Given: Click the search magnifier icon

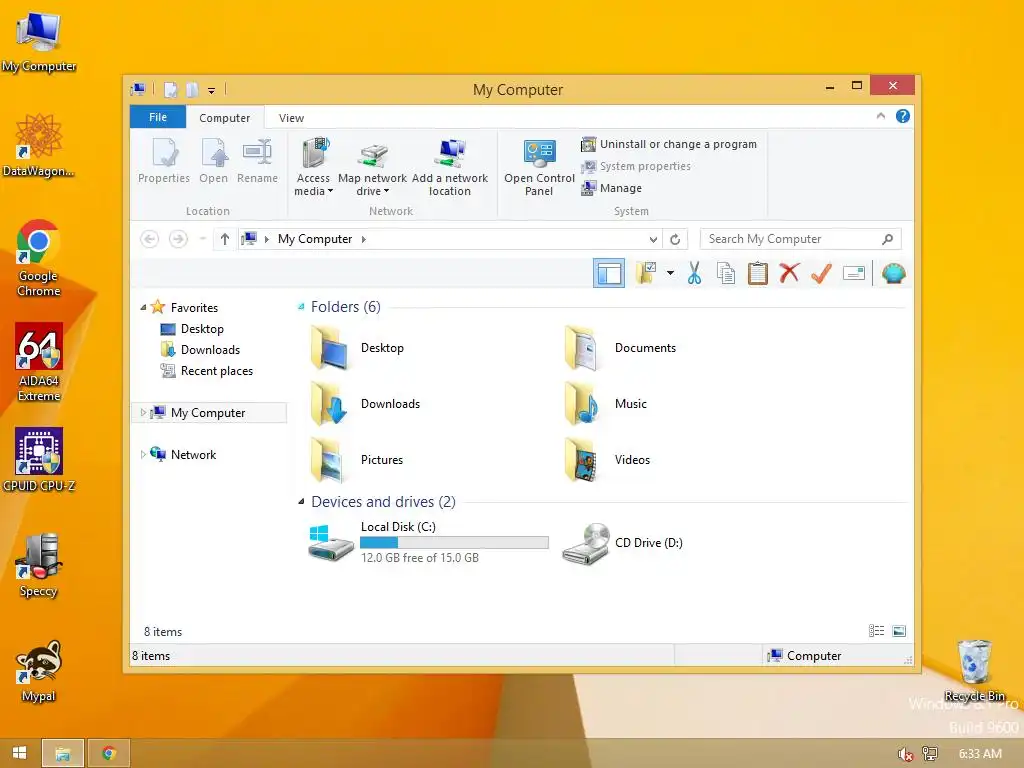Looking at the screenshot, I should [888, 239].
